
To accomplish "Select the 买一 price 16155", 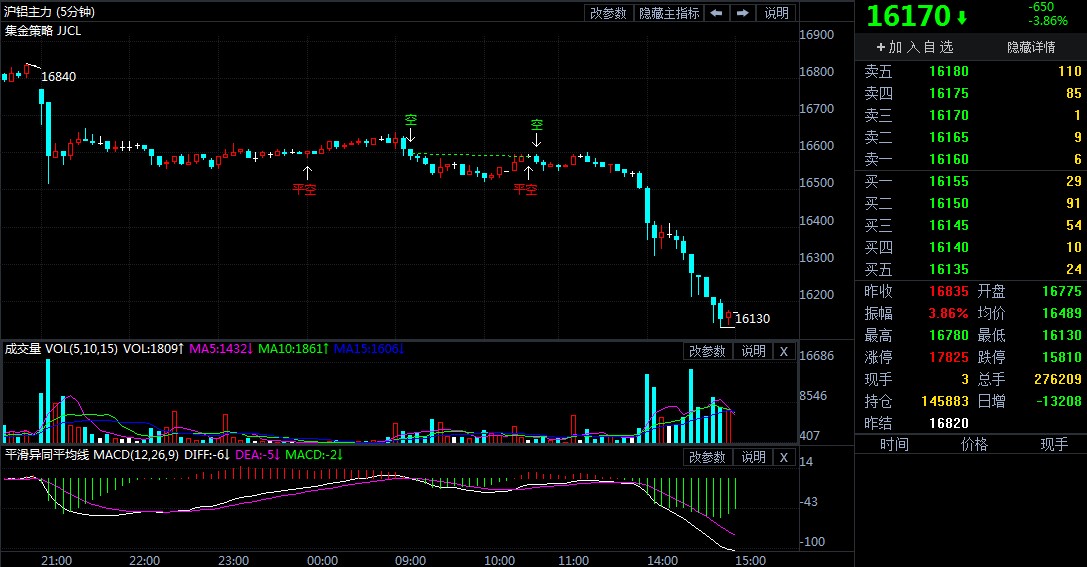I will (948, 182).
